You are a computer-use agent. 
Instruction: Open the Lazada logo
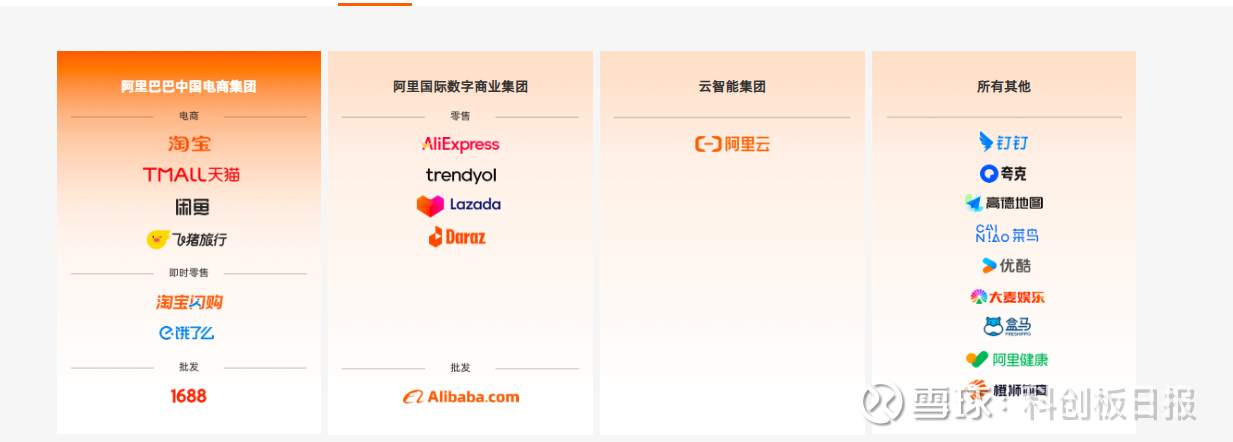(459, 205)
